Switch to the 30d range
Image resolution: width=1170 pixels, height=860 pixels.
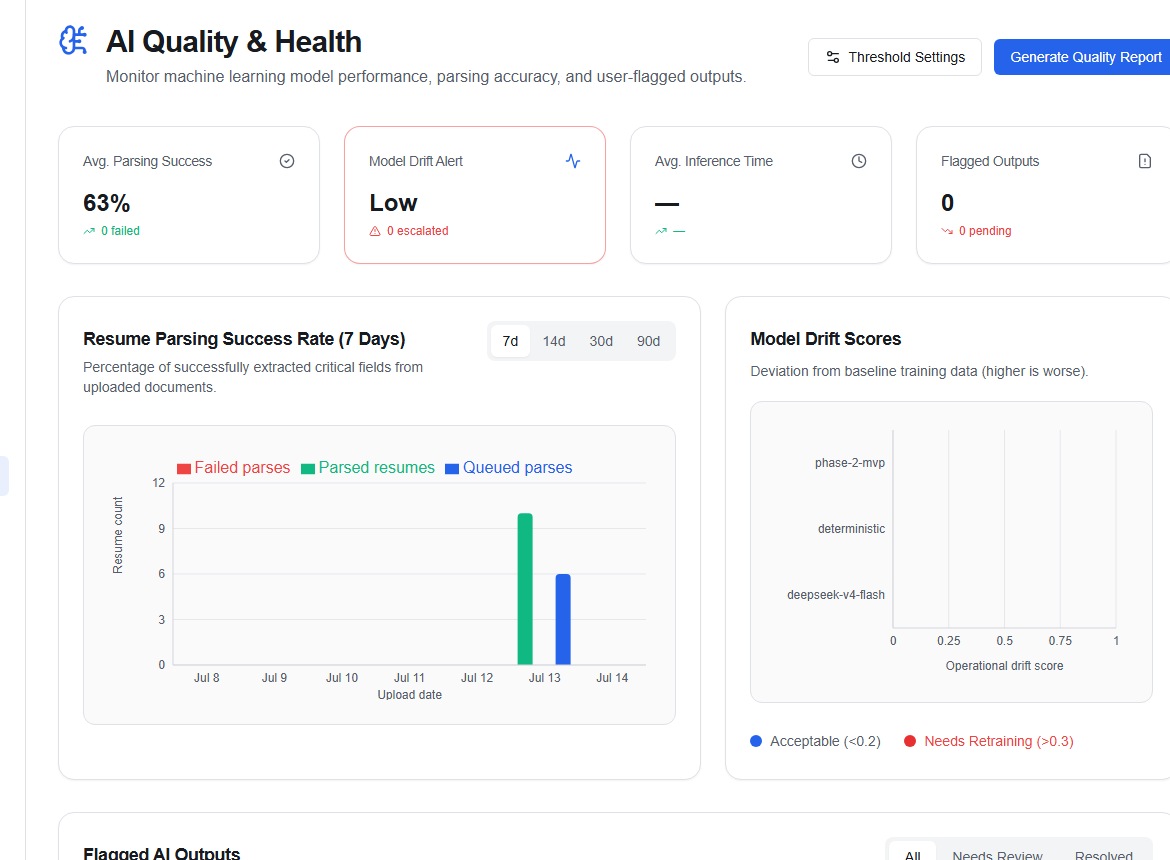(601, 341)
